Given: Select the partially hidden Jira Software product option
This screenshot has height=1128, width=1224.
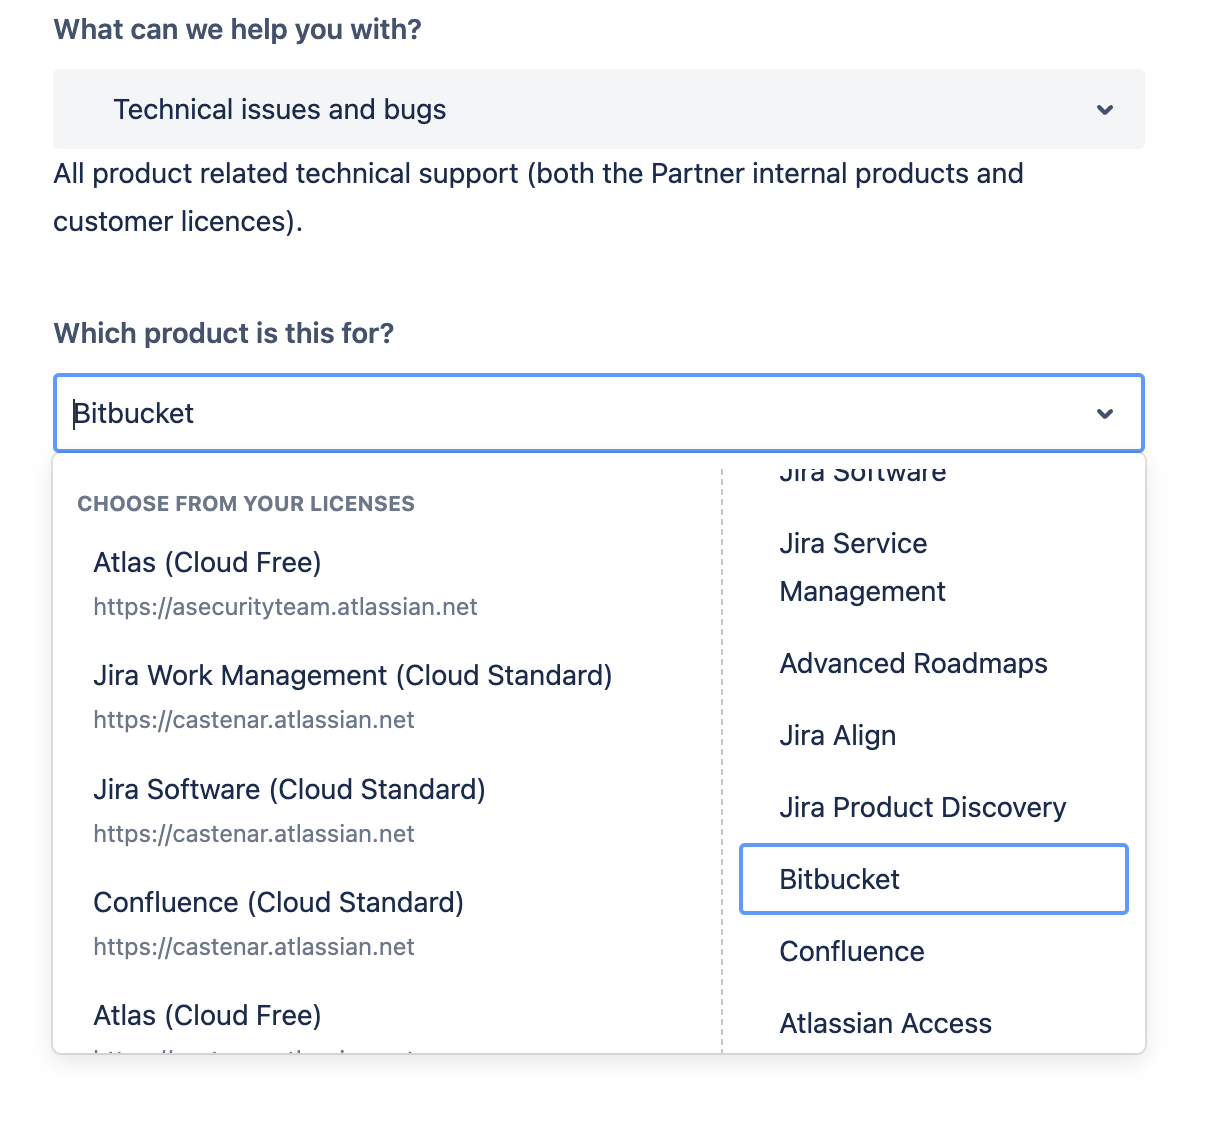Looking at the screenshot, I should [x=862, y=473].
